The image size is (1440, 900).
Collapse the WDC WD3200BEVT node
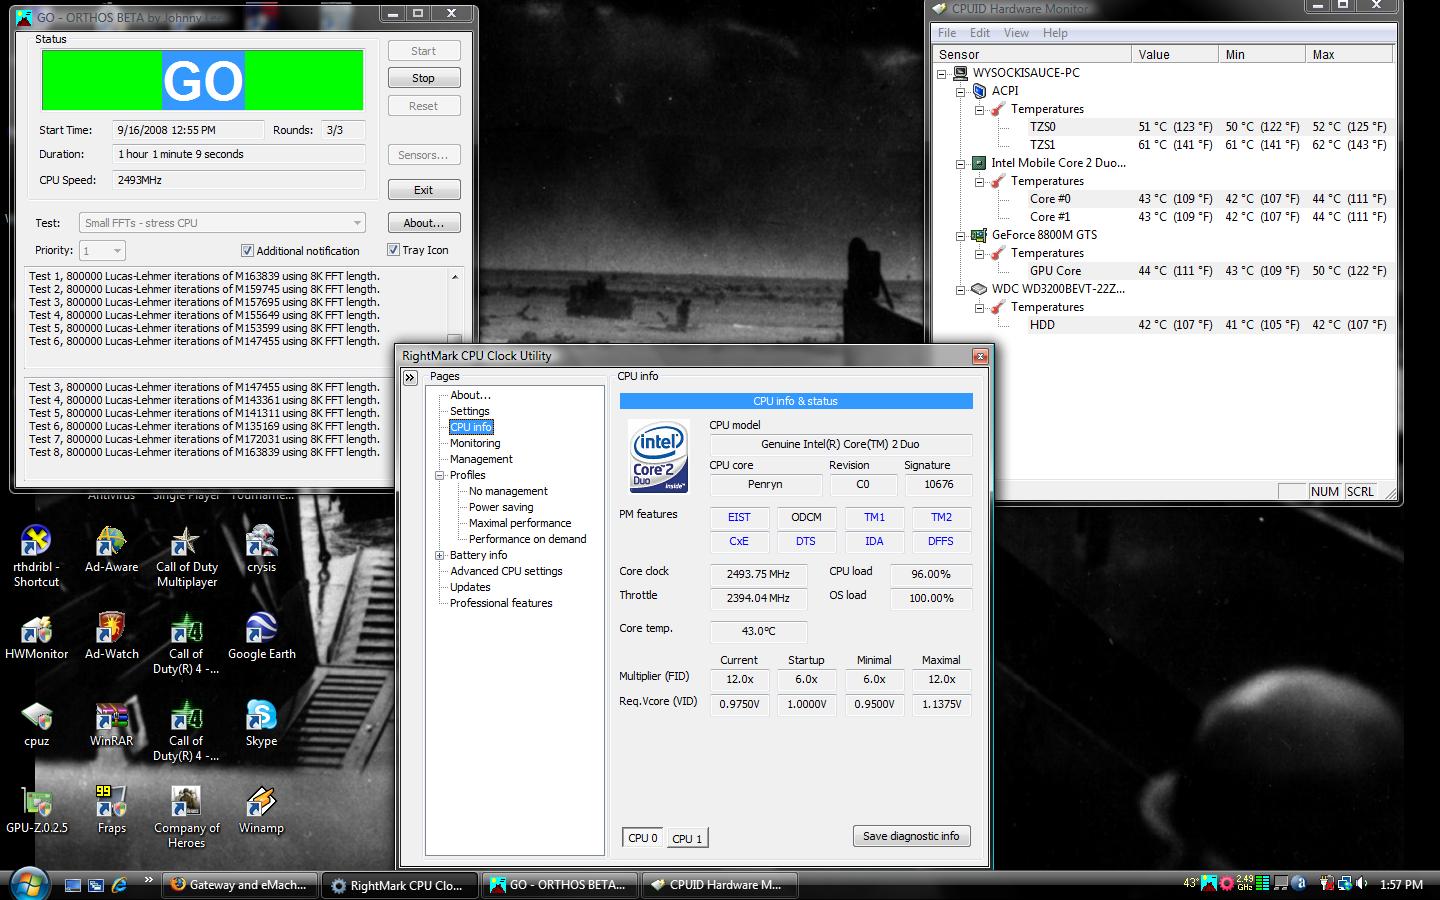click(960, 289)
